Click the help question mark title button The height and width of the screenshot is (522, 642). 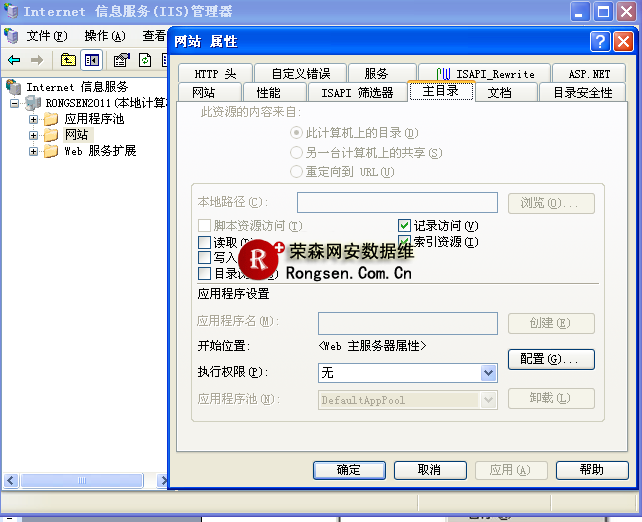pyautogui.click(x=600, y=41)
